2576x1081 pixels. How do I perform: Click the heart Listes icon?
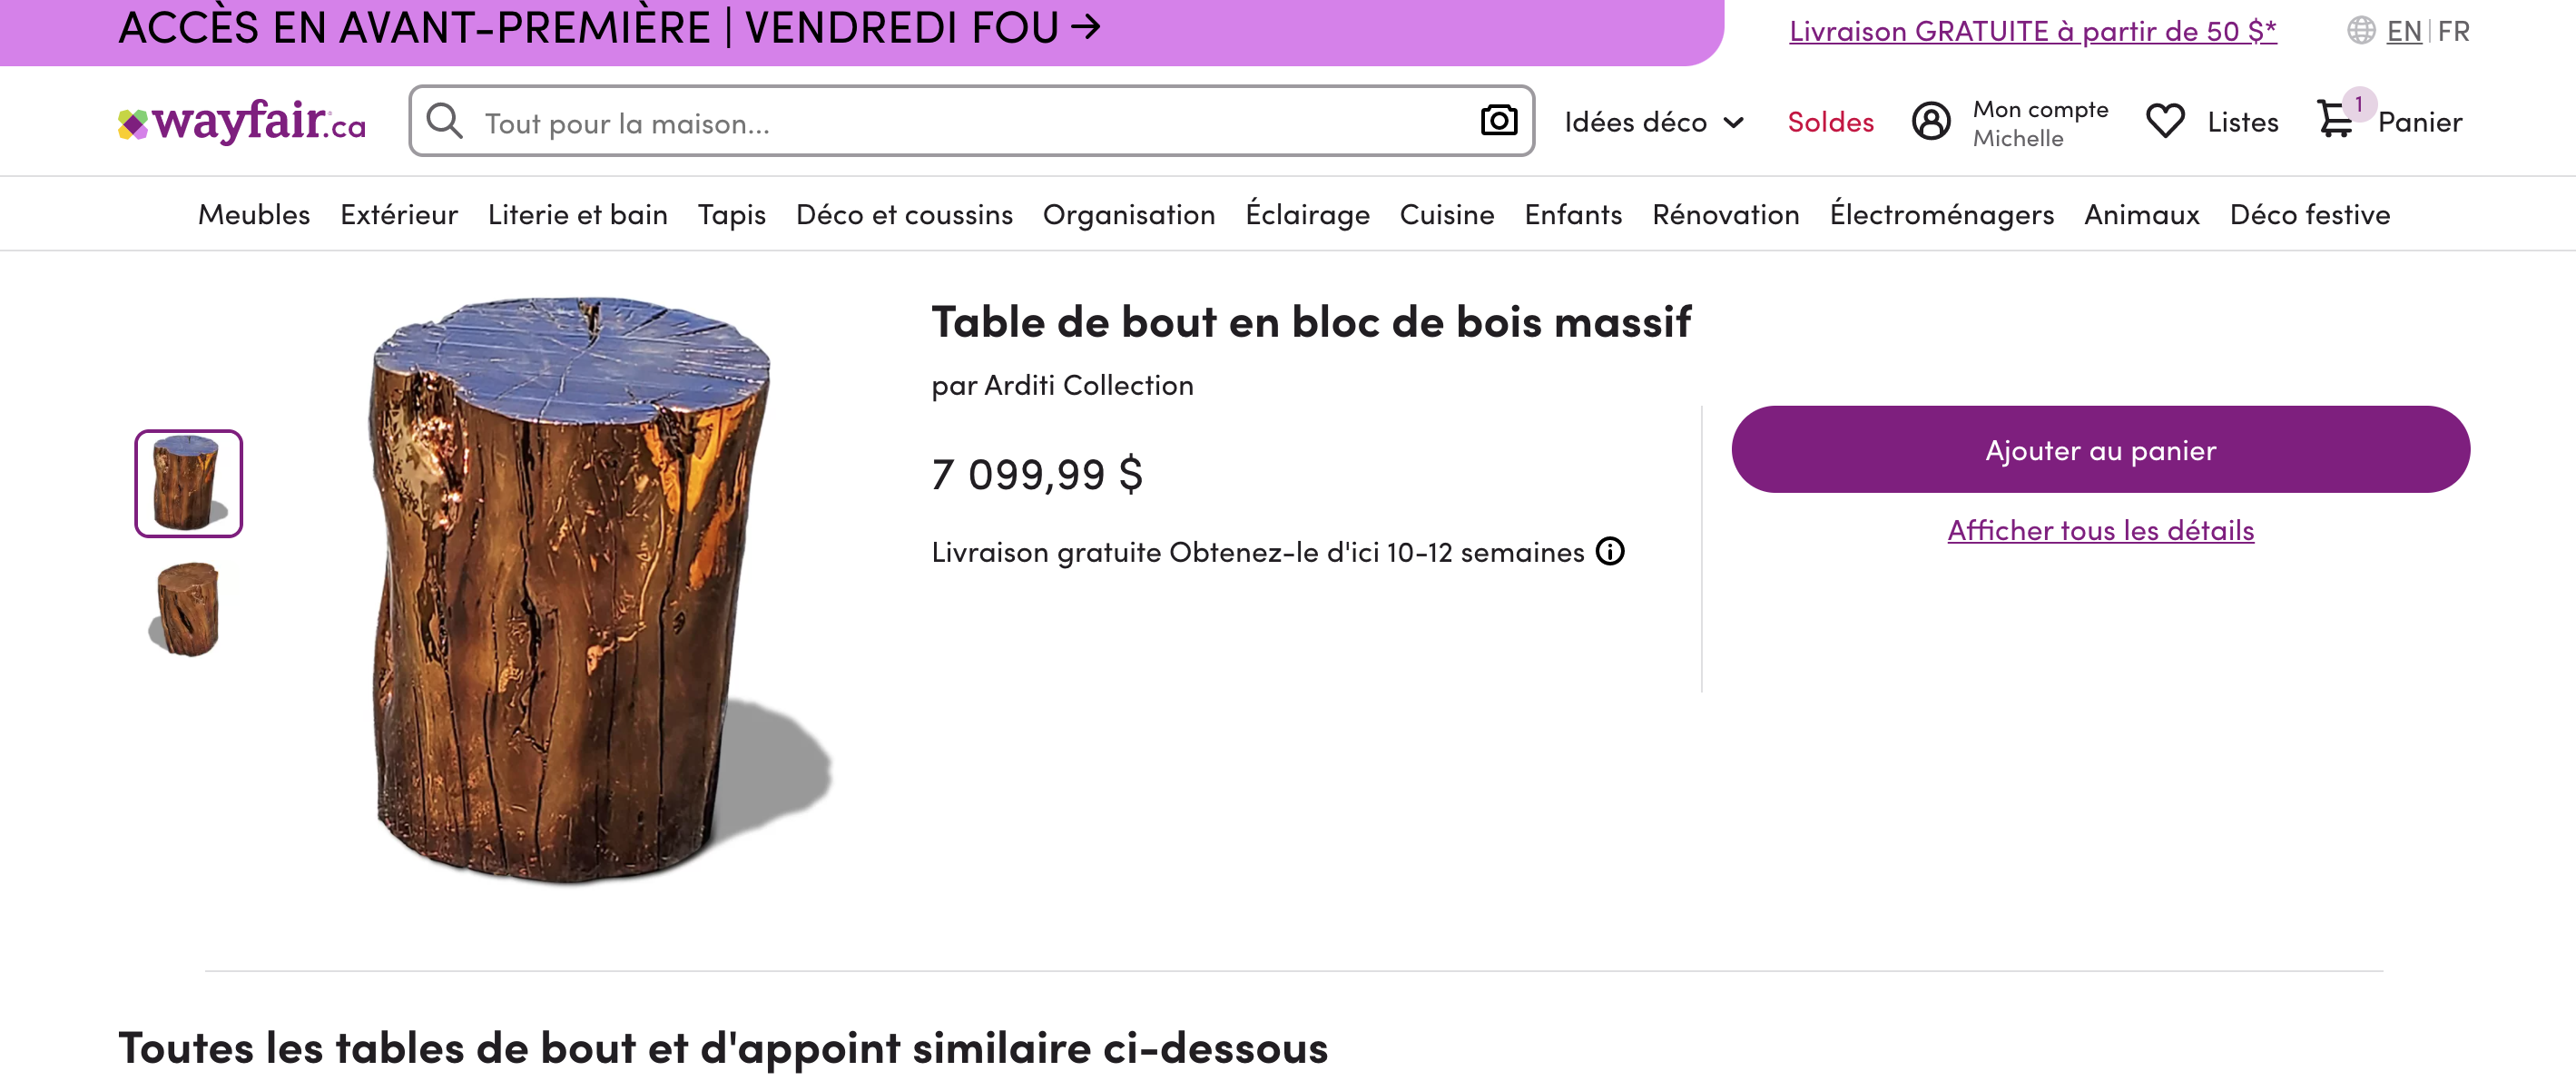[x=2165, y=122]
